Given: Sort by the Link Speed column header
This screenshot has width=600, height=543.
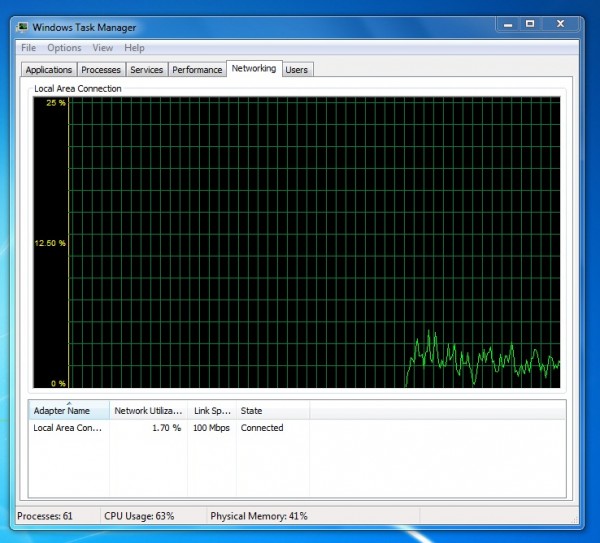Looking at the screenshot, I should click(x=212, y=411).
